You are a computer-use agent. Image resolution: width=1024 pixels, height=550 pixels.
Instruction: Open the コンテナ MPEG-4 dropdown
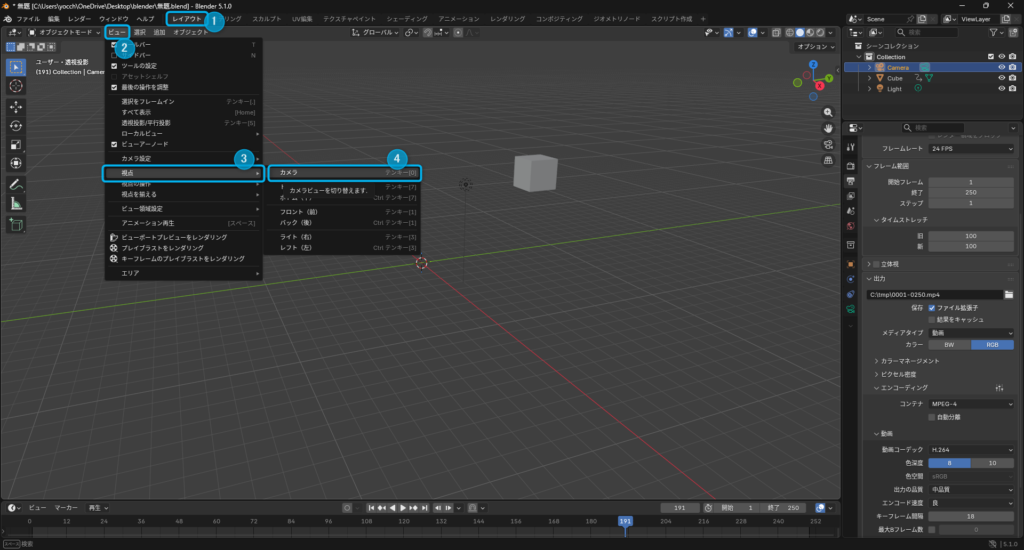pos(970,404)
